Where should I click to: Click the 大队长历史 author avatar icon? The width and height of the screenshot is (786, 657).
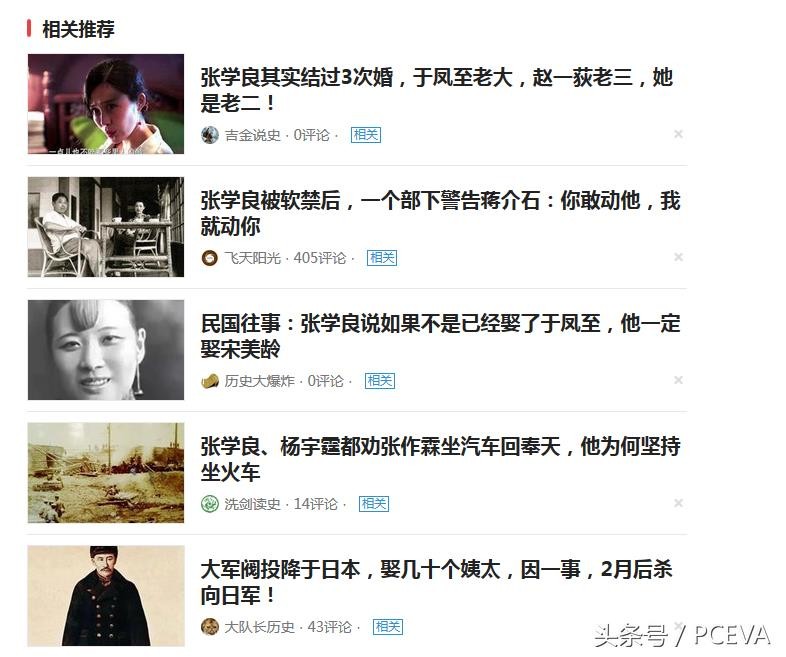(210, 626)
